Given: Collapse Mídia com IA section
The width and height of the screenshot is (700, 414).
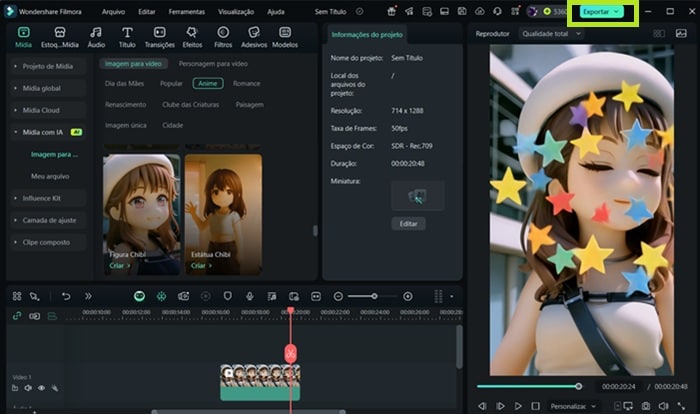Looking at the screenshot, I should pos(48,132).
